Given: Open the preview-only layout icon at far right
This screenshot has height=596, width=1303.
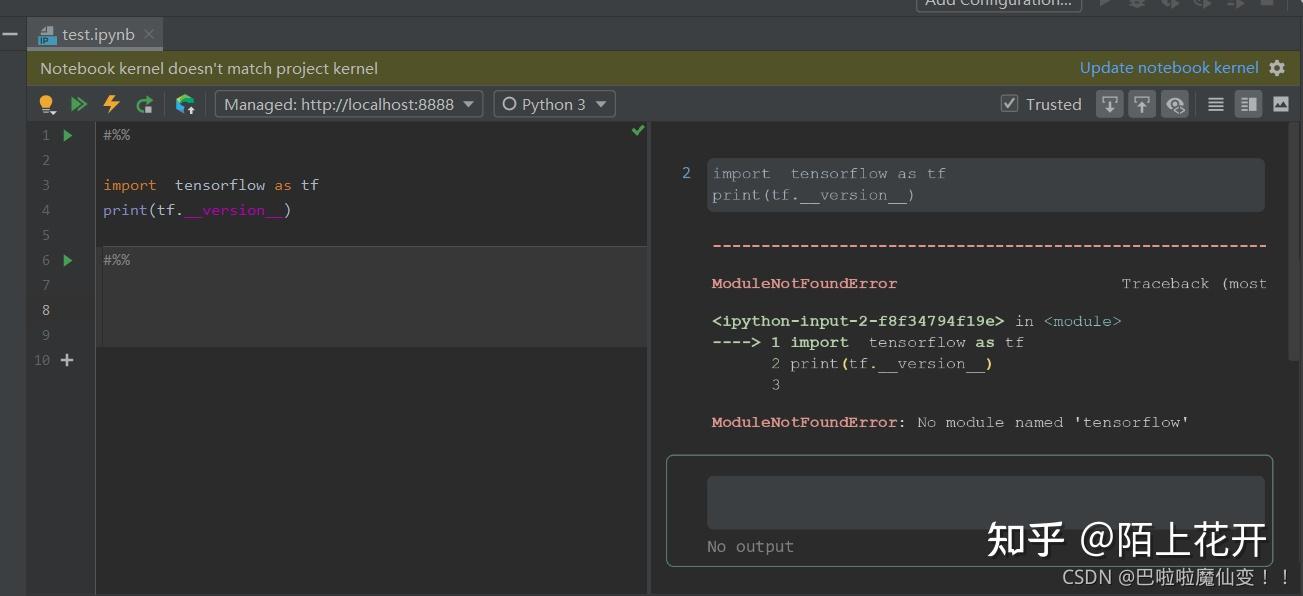Looking at the screenshot, I should coord(1281,103).
